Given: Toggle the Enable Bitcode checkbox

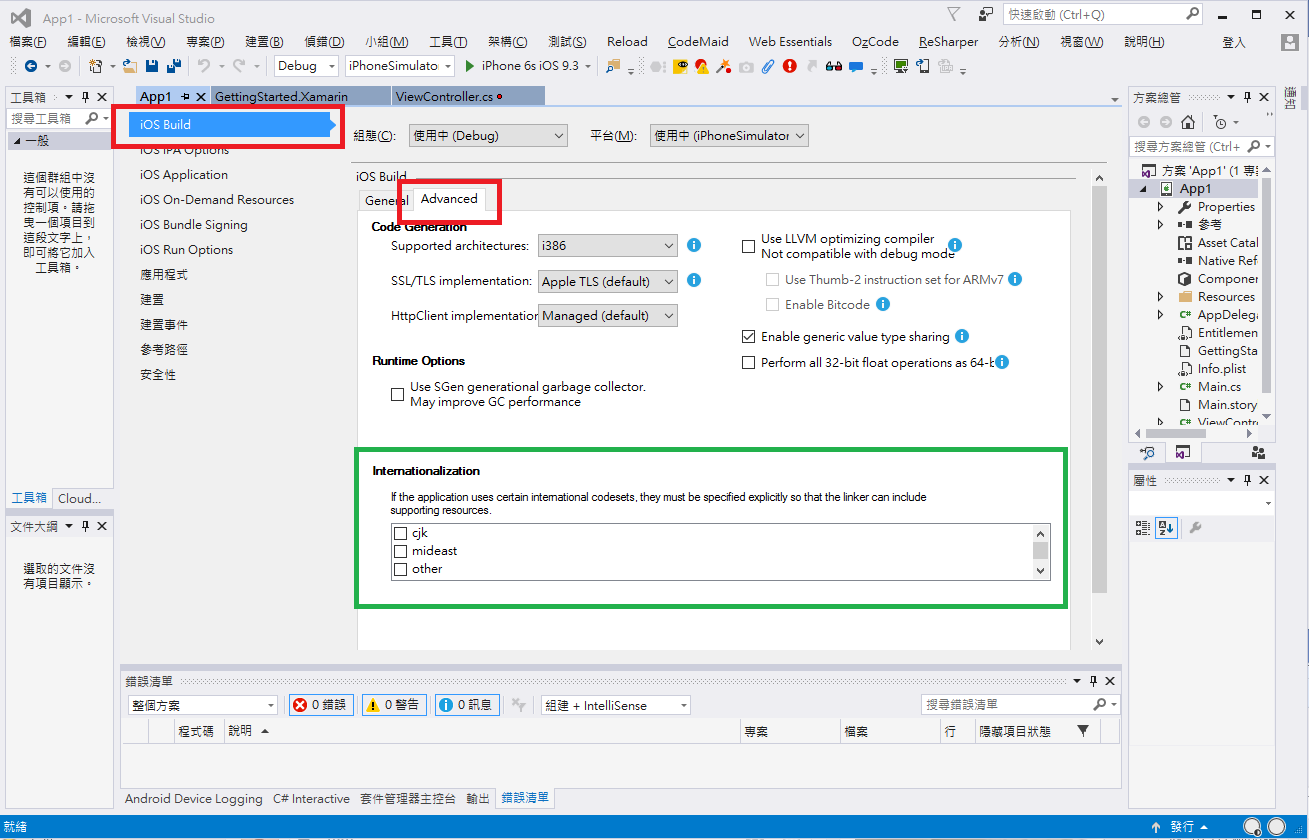Looking at the screenshot, I should (772, 304).
